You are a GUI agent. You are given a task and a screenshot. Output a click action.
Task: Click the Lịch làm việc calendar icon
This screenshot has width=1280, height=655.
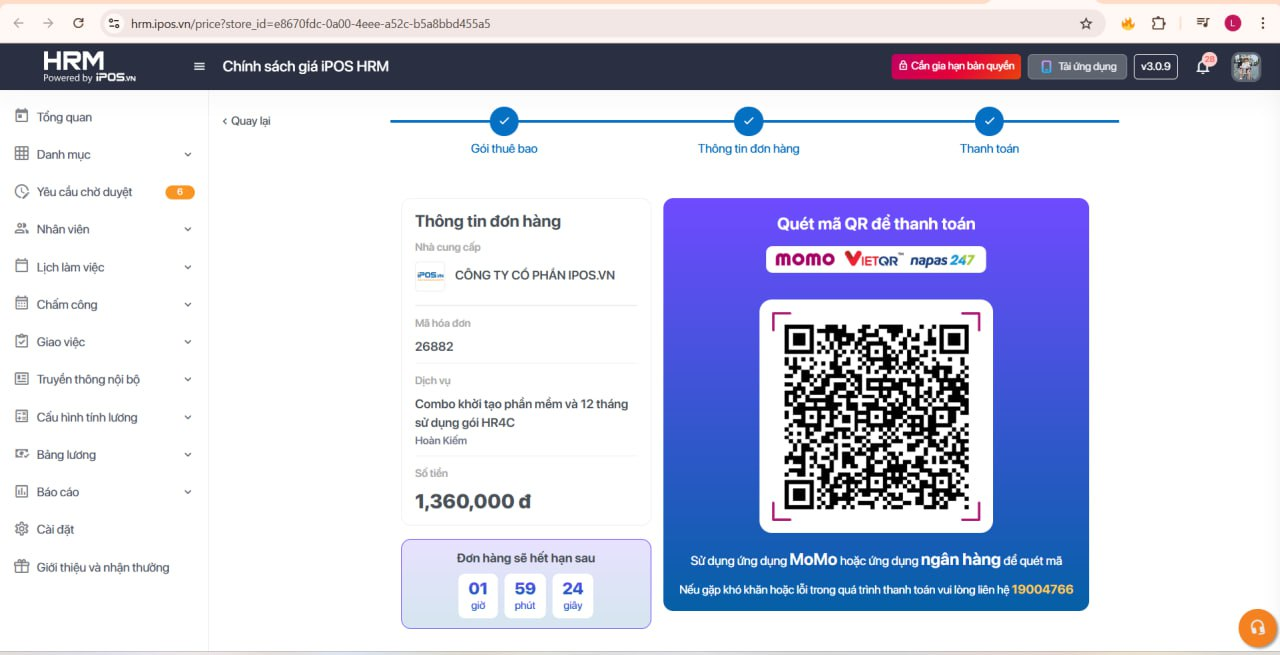(22, 267)
